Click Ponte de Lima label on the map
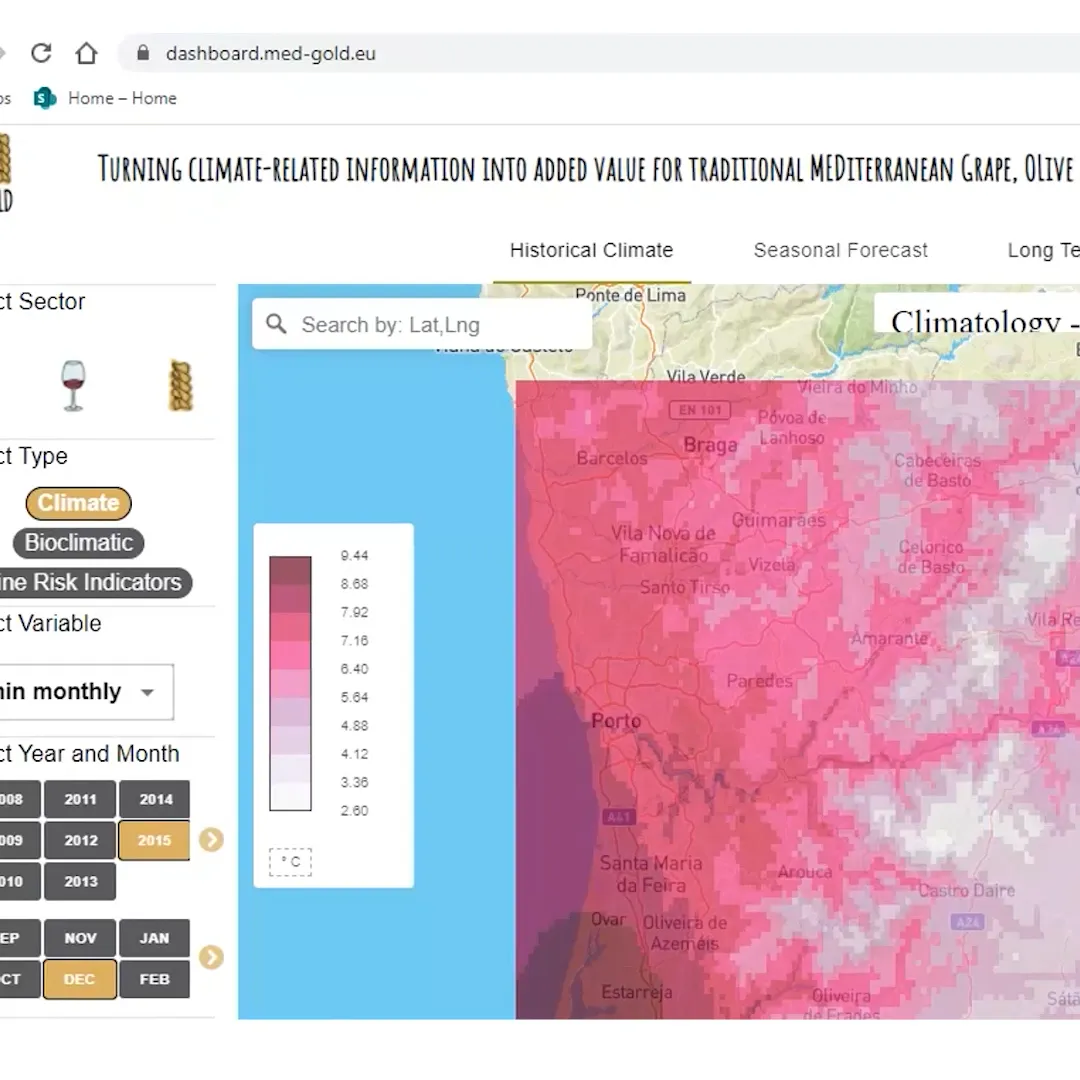Screen dimensions: 1080x1080 630,295
